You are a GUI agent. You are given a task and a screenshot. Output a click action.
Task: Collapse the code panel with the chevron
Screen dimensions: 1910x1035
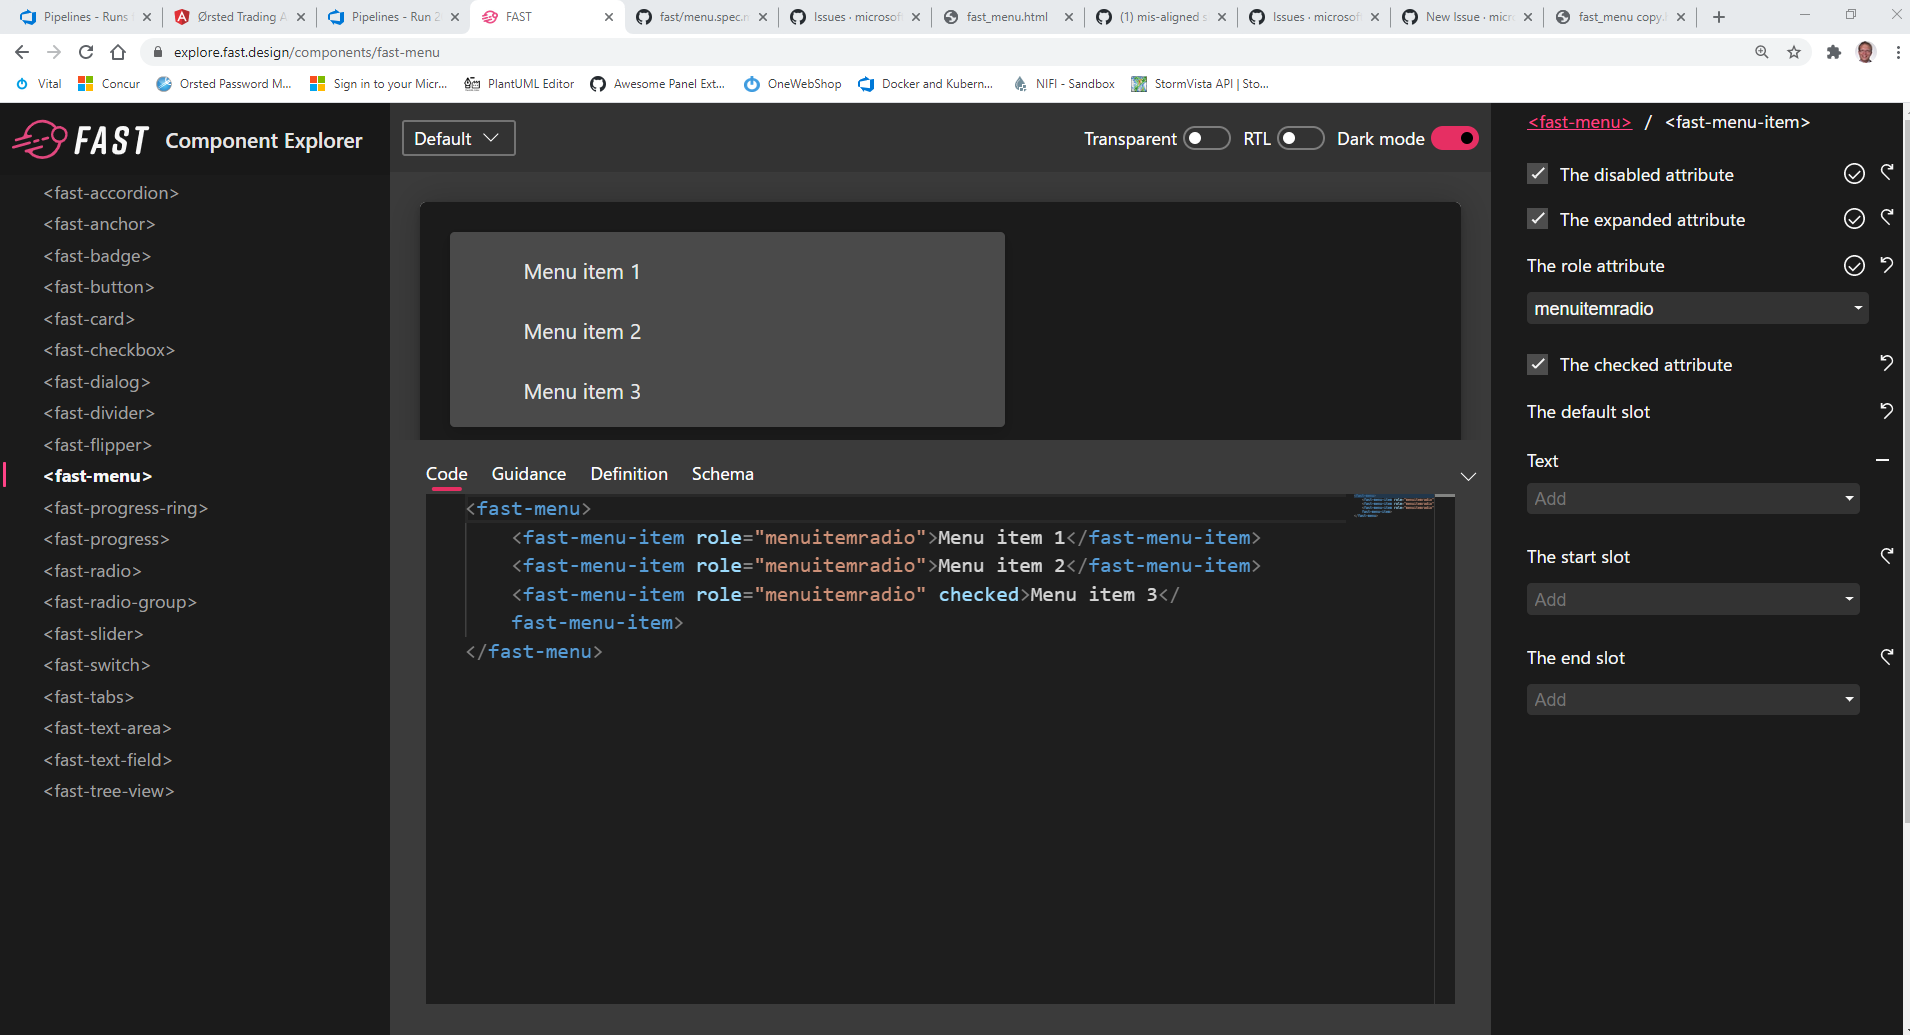coord(1467,476)
